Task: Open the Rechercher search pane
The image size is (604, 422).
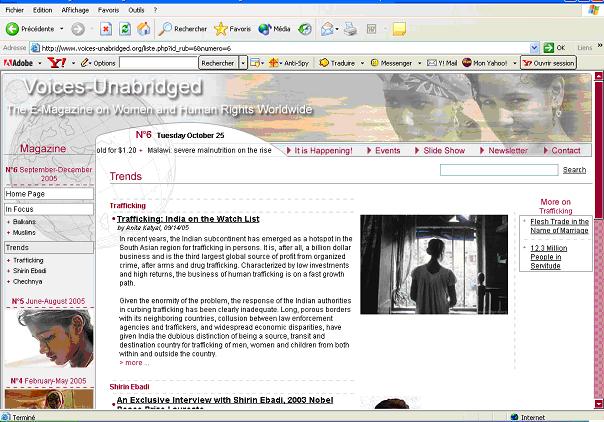Action: click(181, 29)
